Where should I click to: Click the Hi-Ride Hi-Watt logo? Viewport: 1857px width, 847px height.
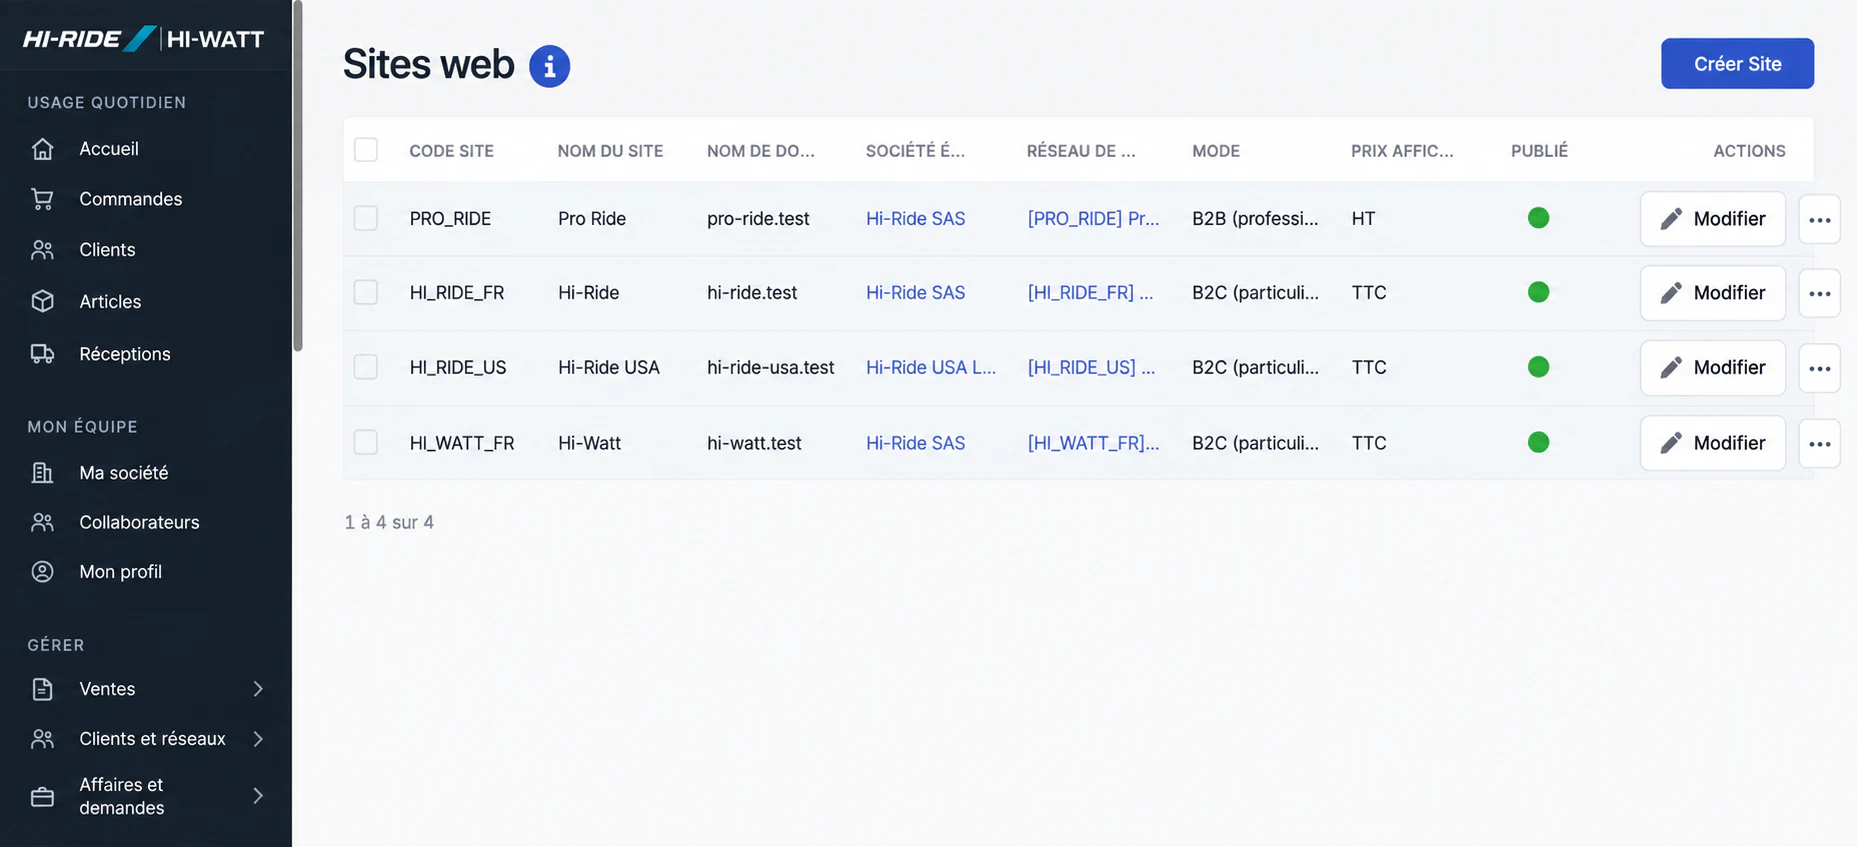(143, 39)
